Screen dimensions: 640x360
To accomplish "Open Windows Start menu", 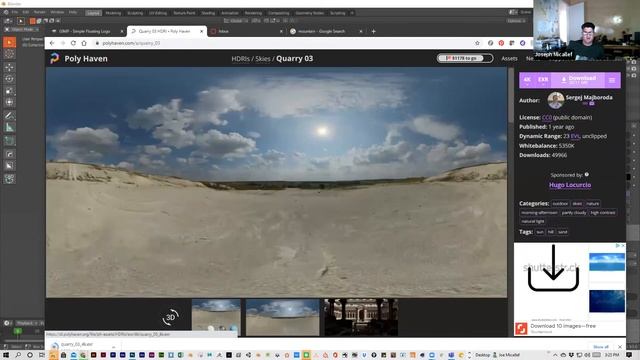I will [6, 355].
